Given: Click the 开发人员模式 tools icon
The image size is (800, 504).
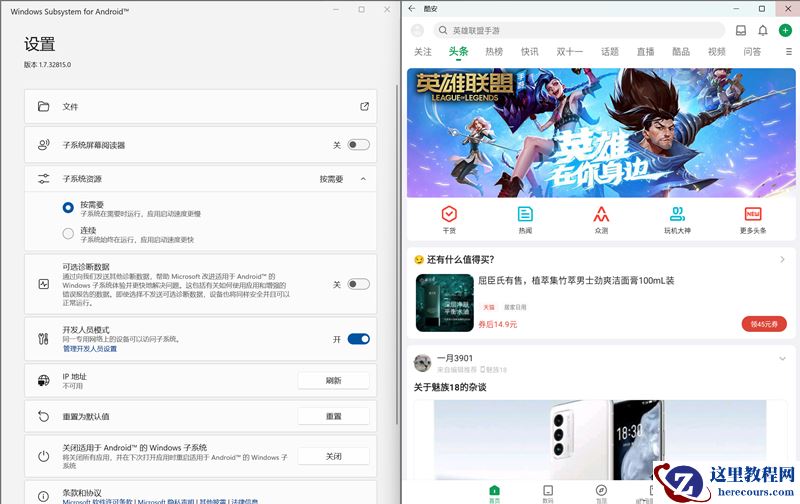Looking at the screenshot, I should [x=43, y=339].
